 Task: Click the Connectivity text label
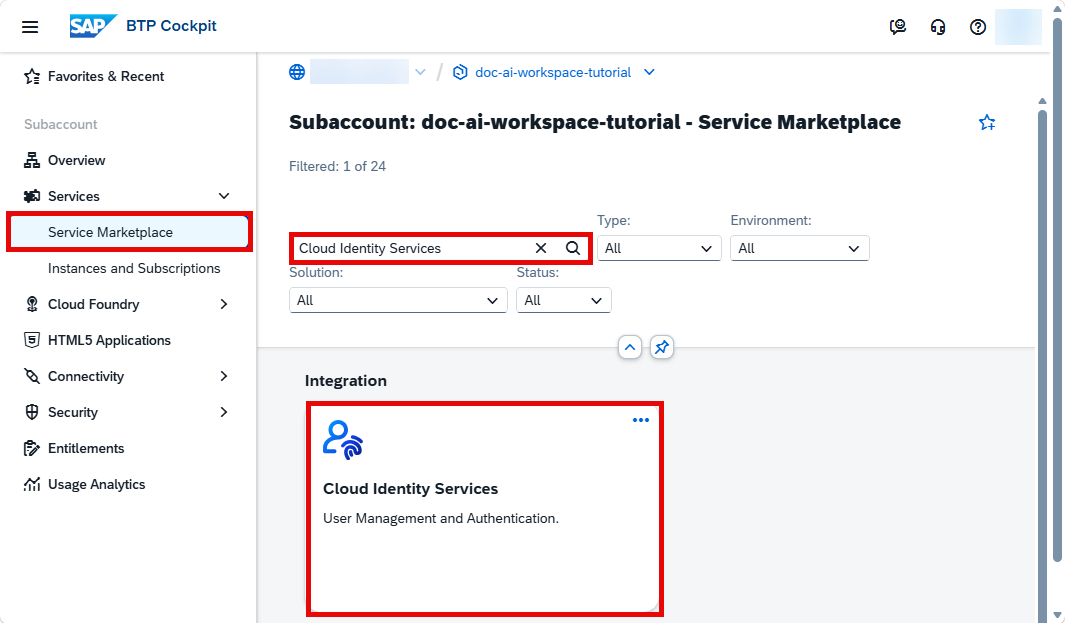pos(86,376)
